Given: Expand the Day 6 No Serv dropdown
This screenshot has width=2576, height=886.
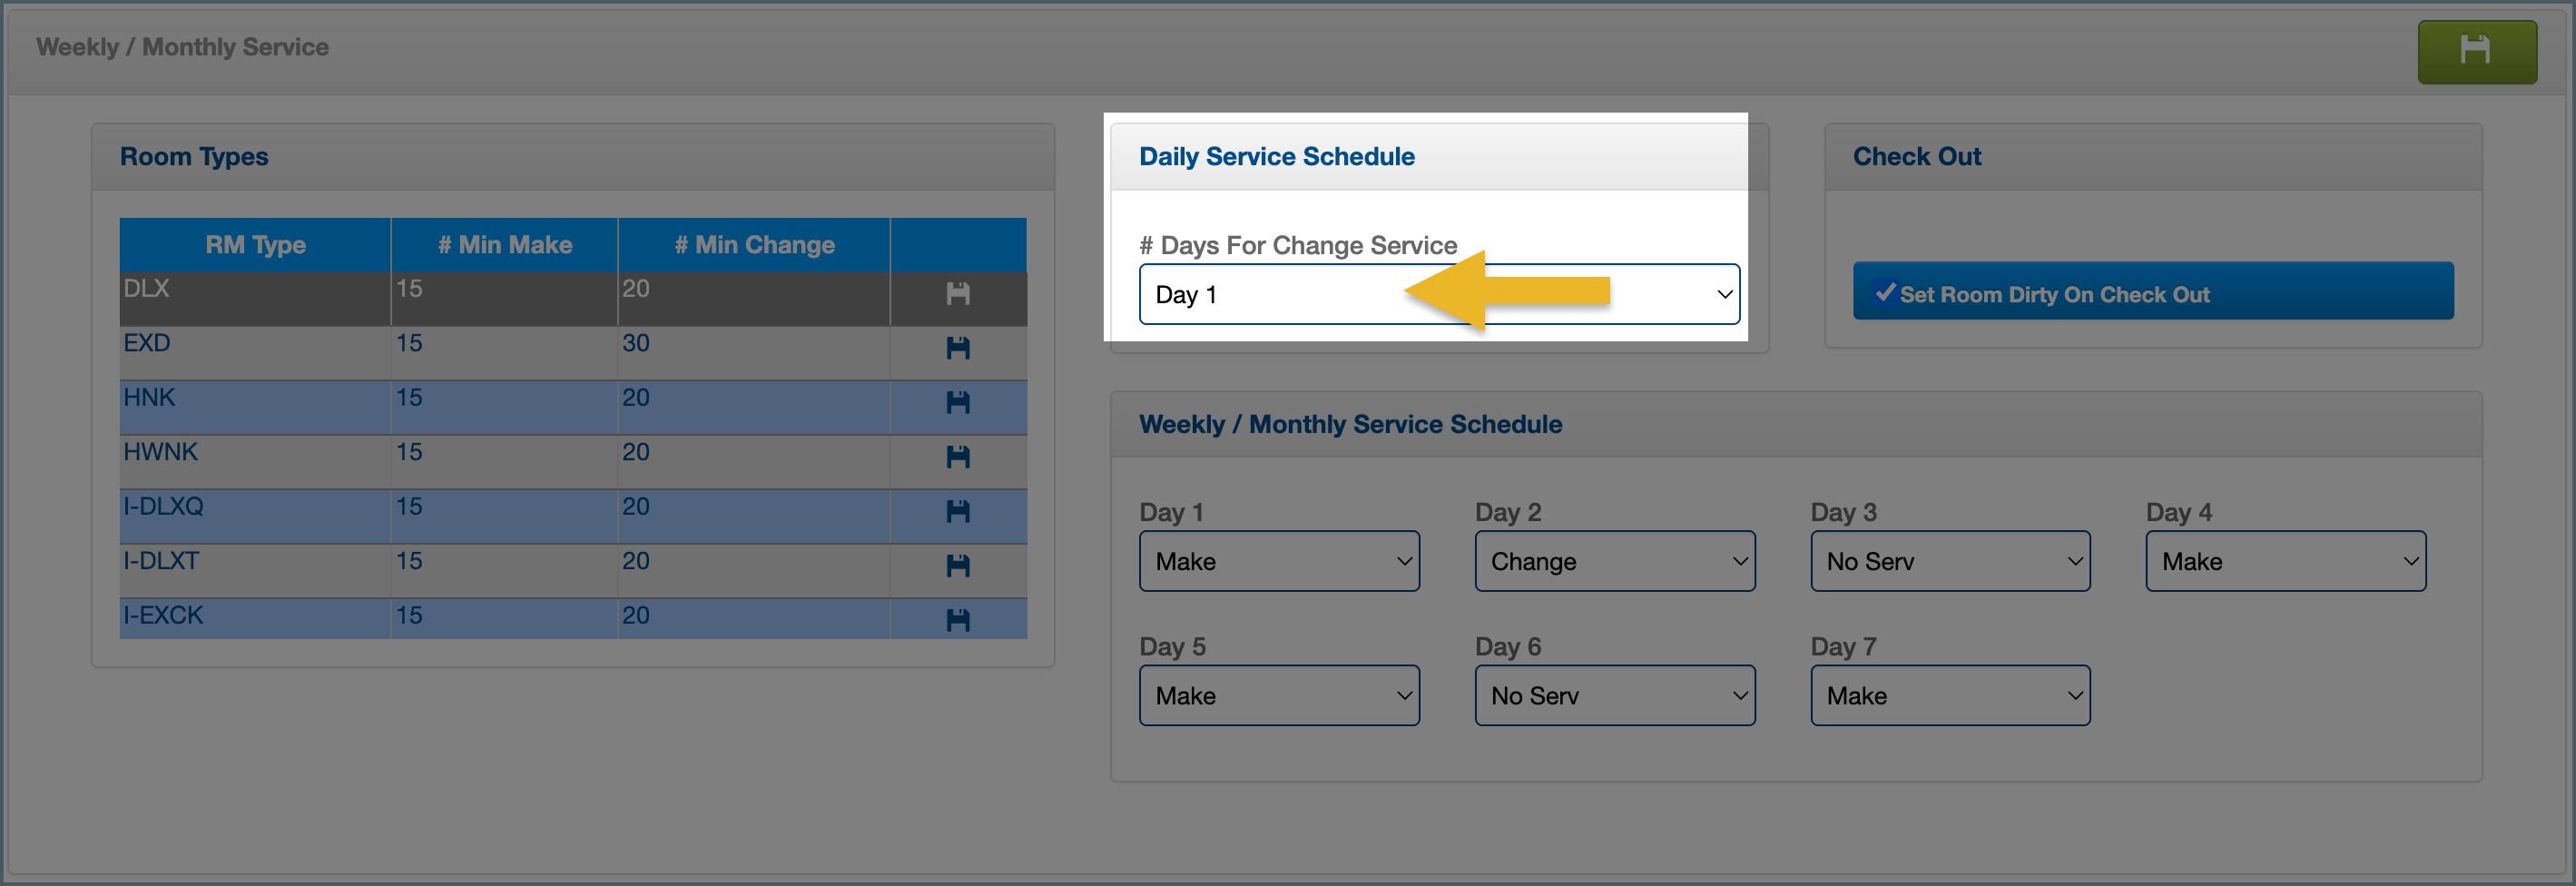Looking at the screenshot, I should point(1614,696).
